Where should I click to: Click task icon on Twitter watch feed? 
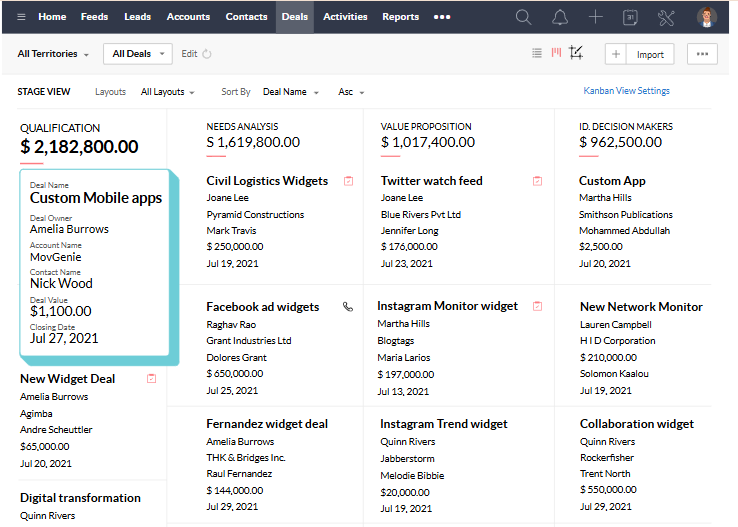(x=537, y=181)
